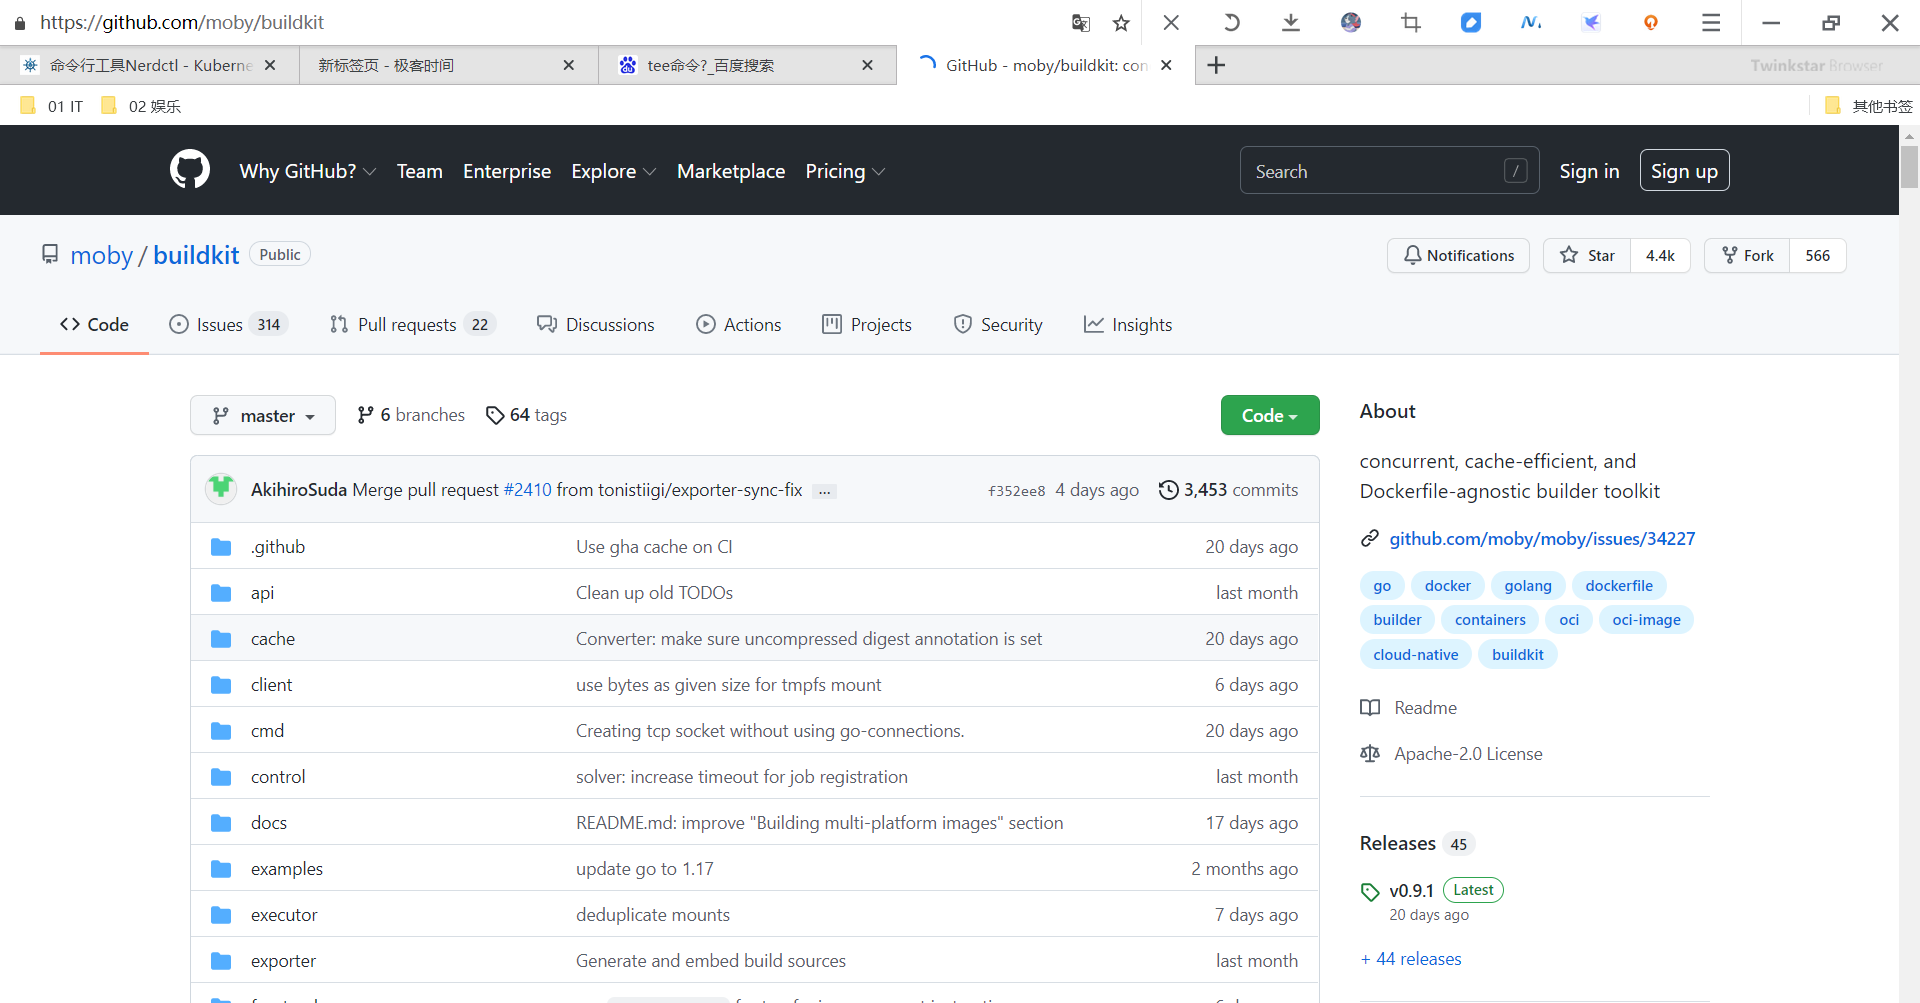This screenshot has height=1003, width=1920.
Task: Switch to the 命令行工具Nerdctl browser tab
Action: point(150,65)
